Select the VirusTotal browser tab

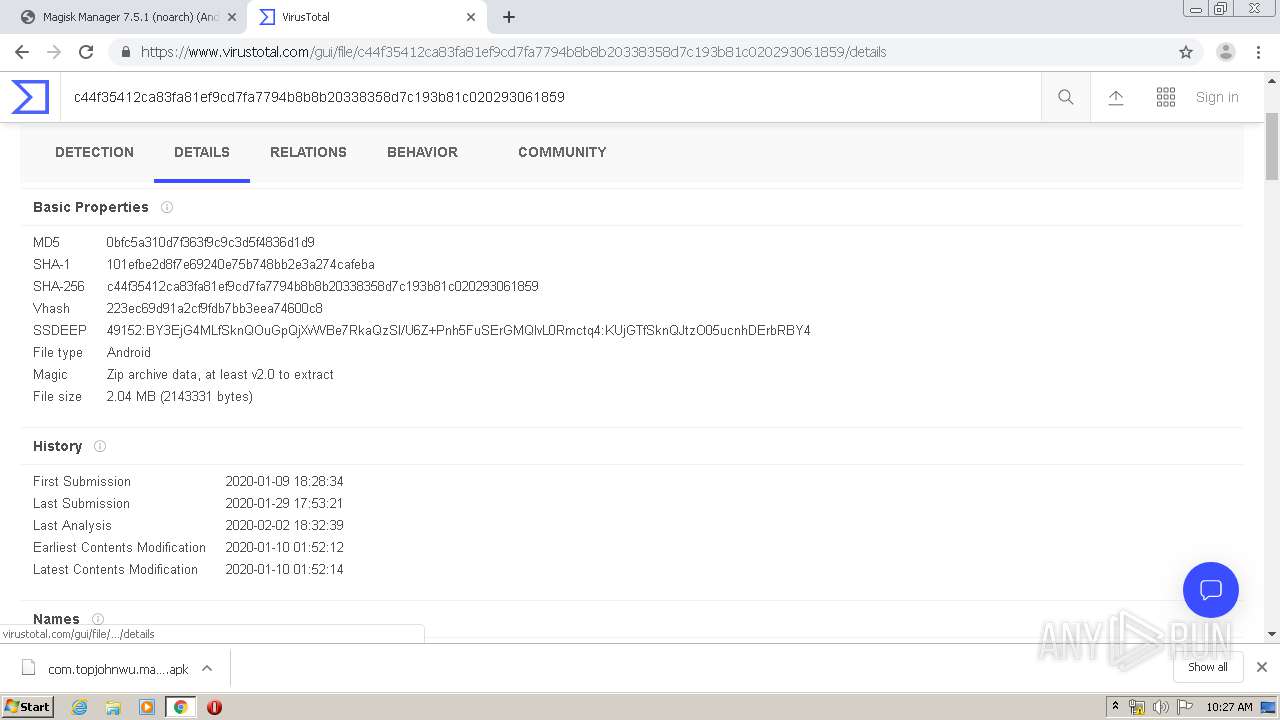tap(366, 17)
